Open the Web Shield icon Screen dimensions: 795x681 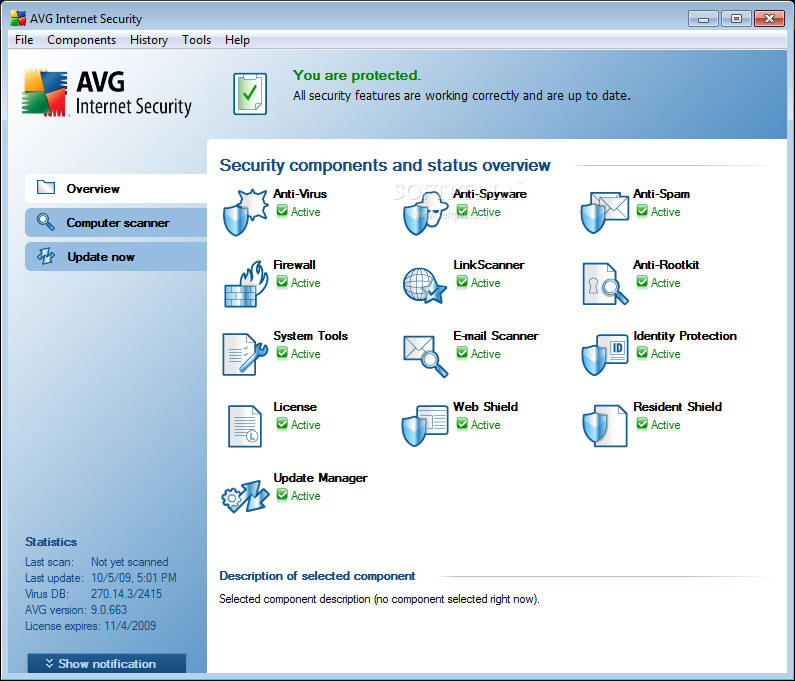[425, 425]
